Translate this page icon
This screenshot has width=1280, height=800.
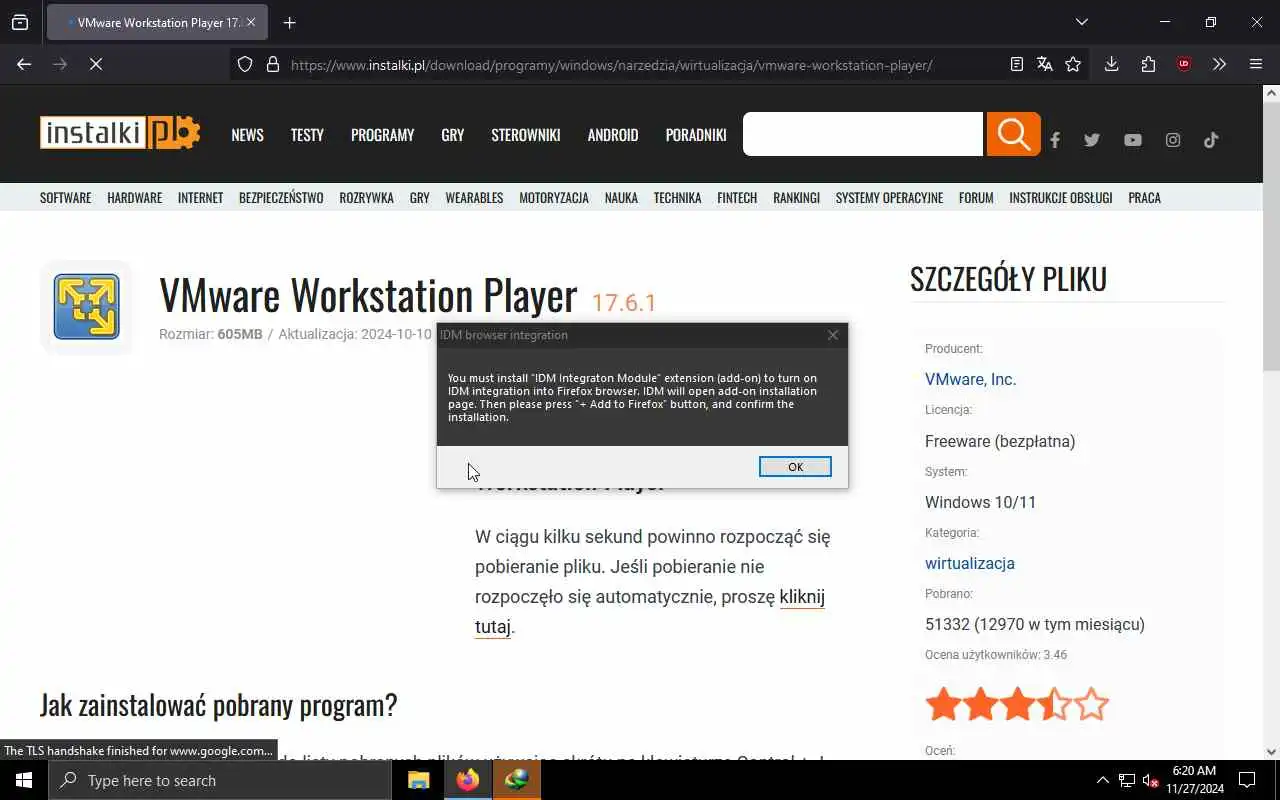[x=1045, y=64]
